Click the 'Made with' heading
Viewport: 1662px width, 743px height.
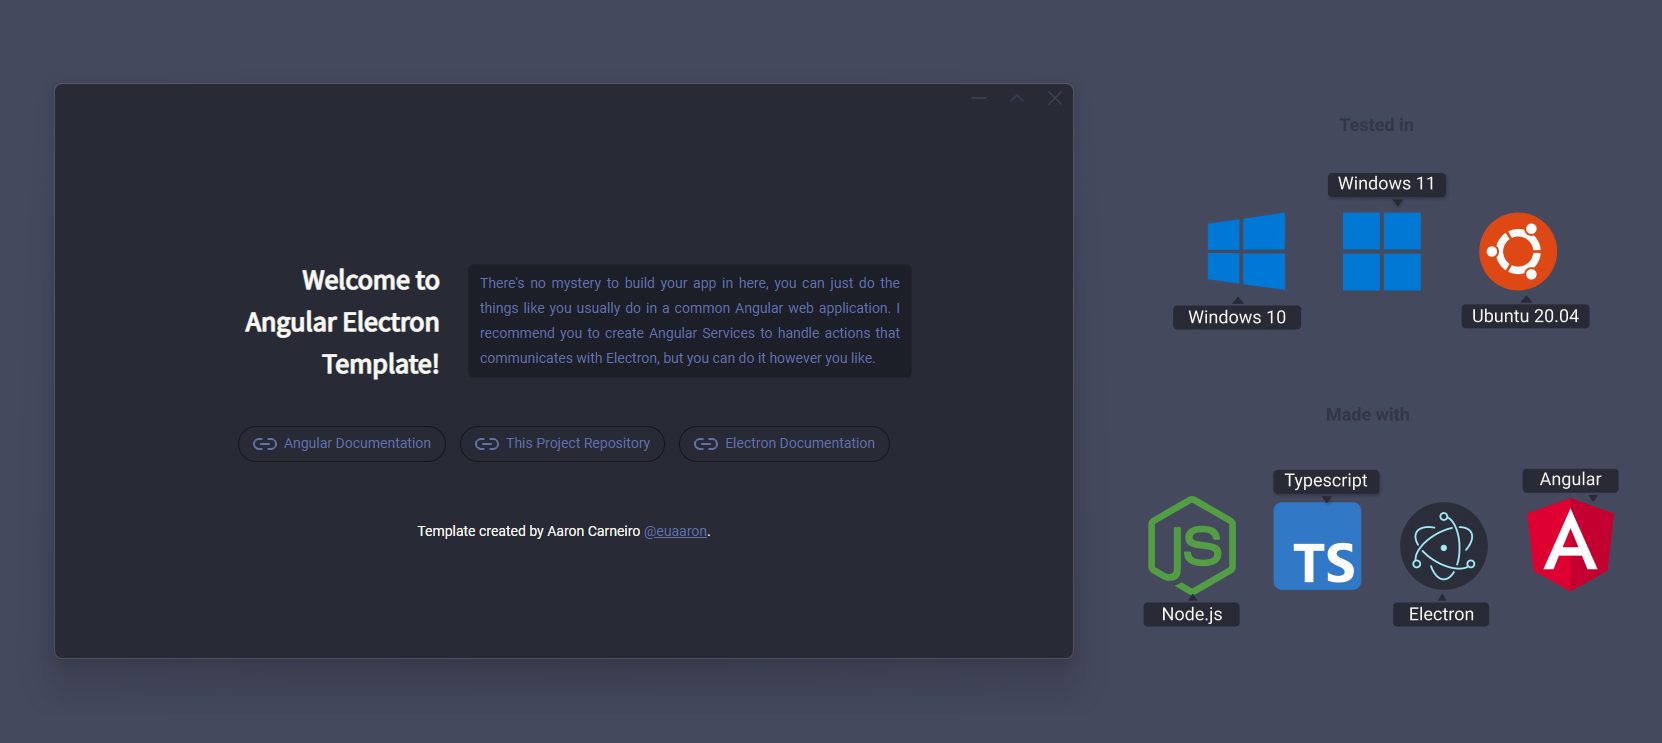coord(1368,414)
